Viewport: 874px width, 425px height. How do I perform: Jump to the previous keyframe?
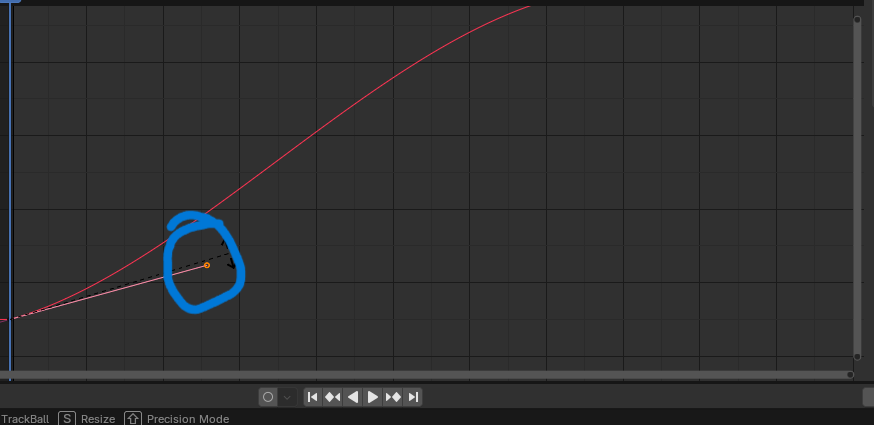pos(333,397)
